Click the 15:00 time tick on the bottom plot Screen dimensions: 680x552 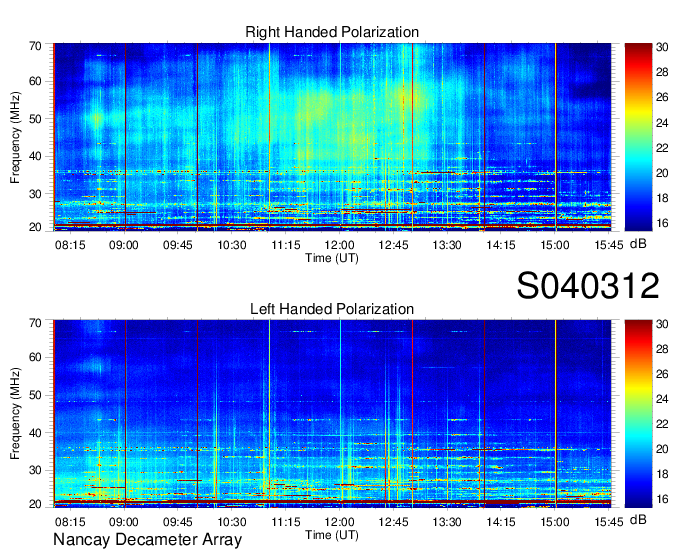(x=555, y=522)
